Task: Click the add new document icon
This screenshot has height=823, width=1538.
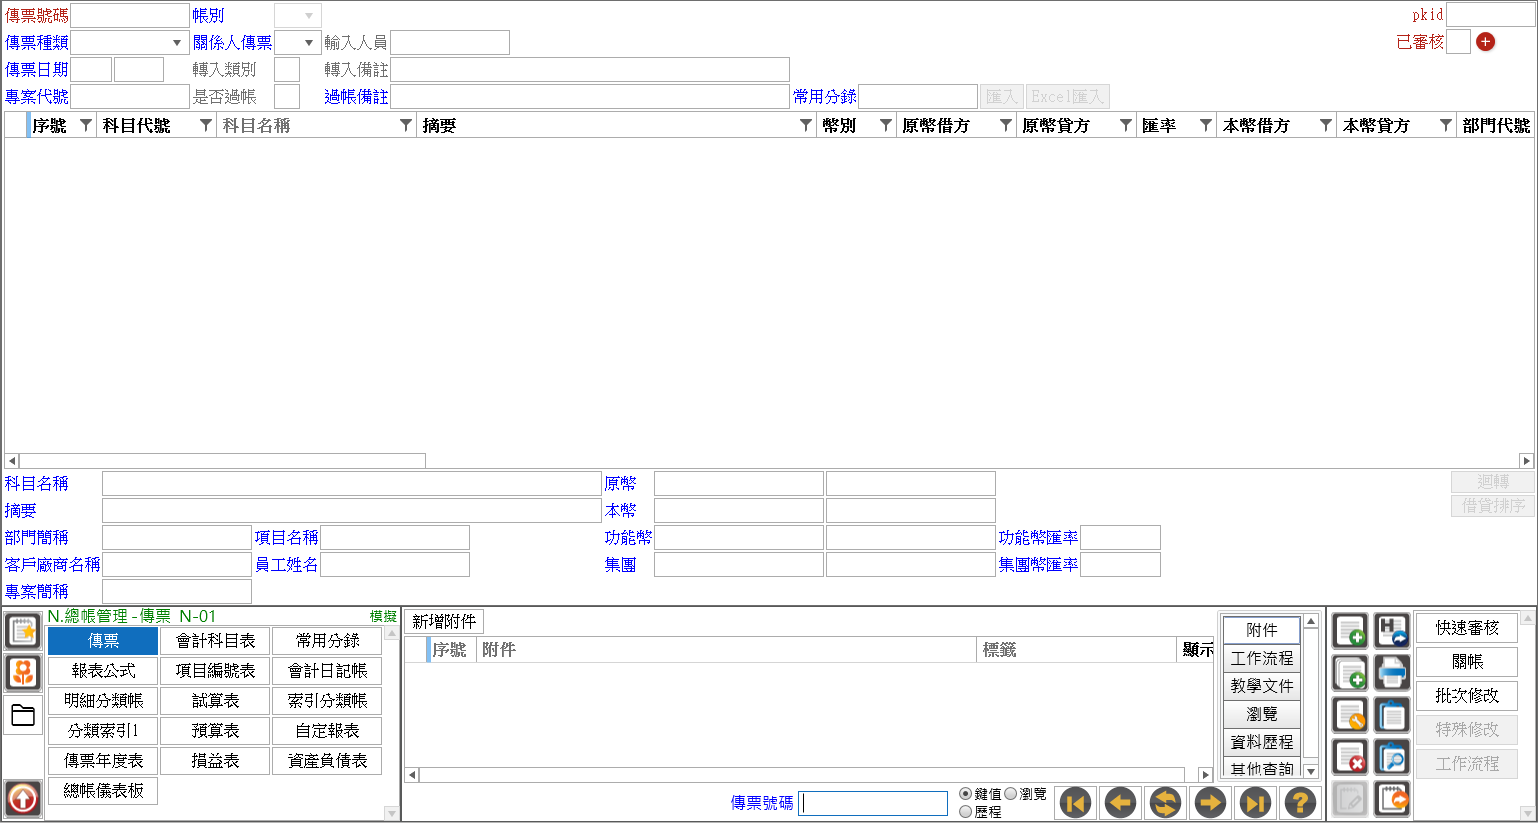Action: click(1350, 631)
